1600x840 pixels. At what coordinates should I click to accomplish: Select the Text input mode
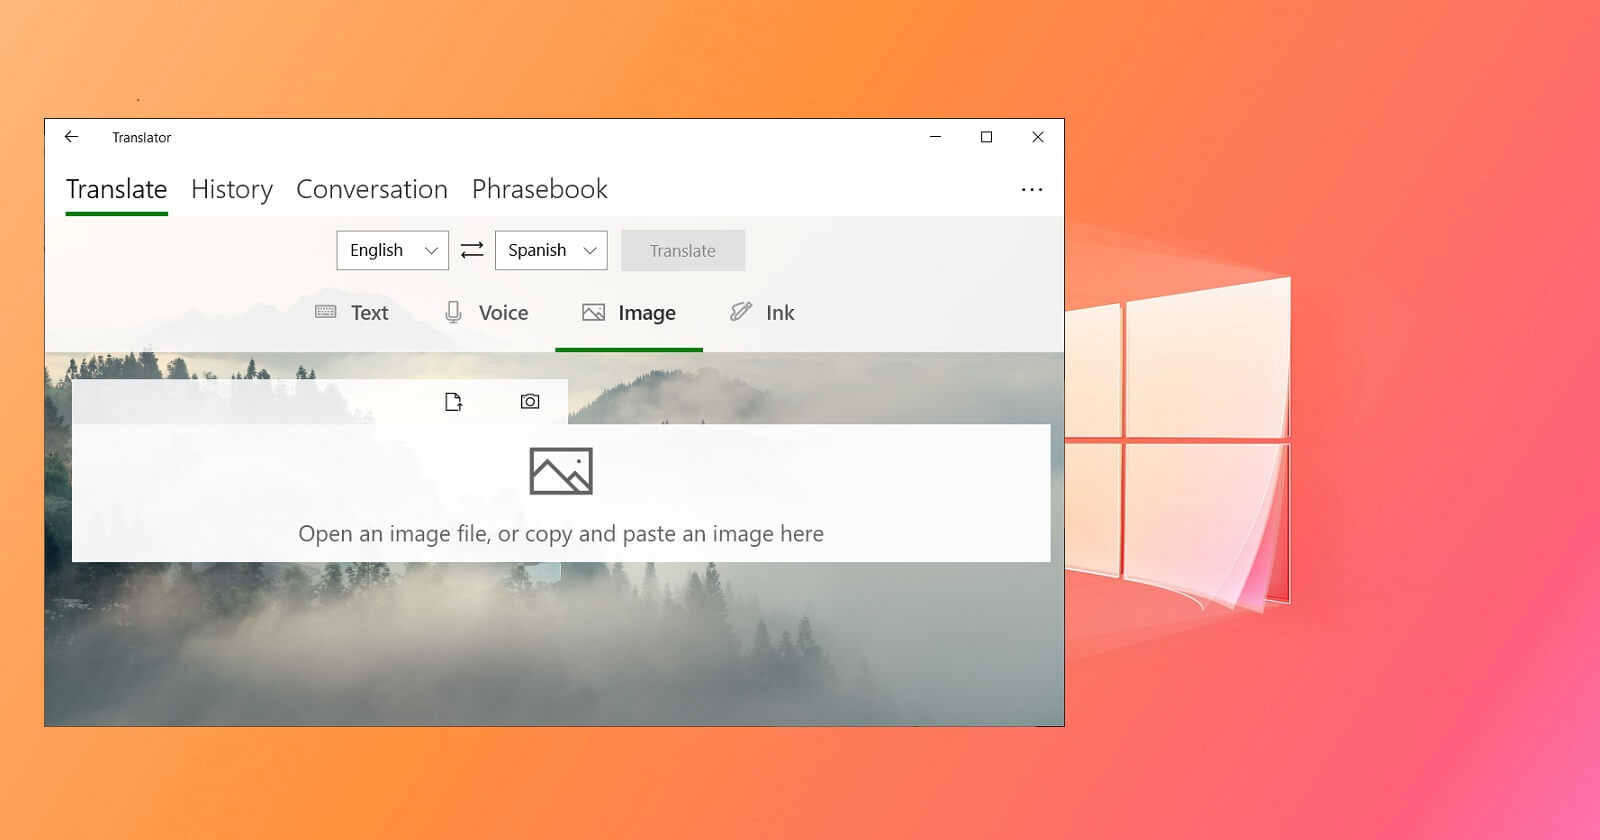point(352,313)
